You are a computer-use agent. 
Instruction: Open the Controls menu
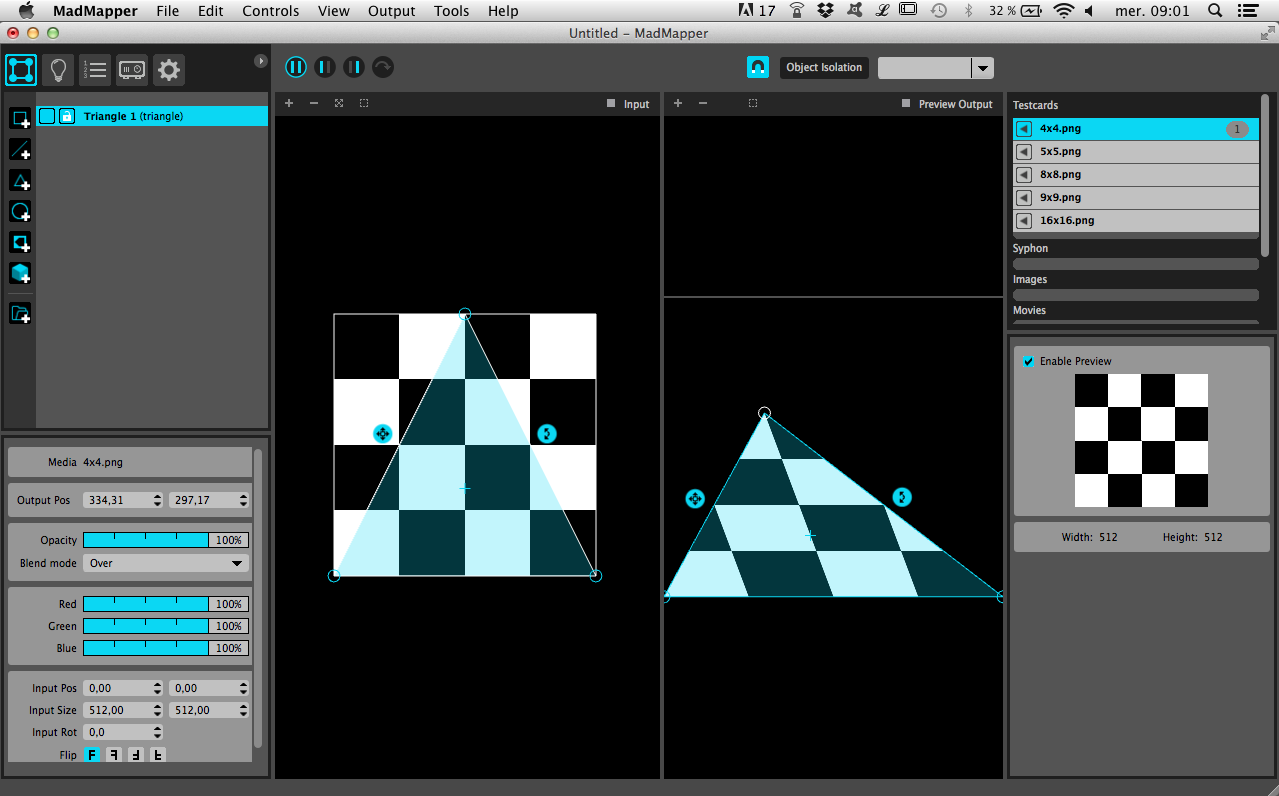click(x=270, y=11)
